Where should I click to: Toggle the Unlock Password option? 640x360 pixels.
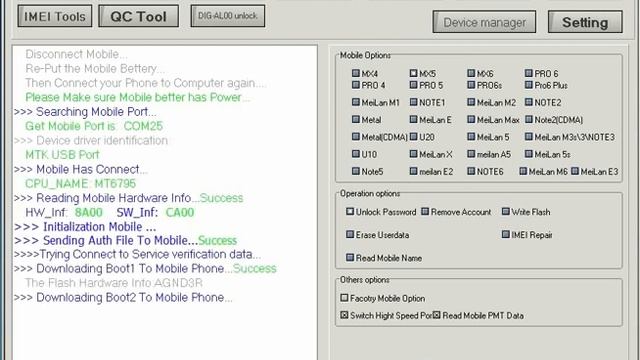coord(350,211)
